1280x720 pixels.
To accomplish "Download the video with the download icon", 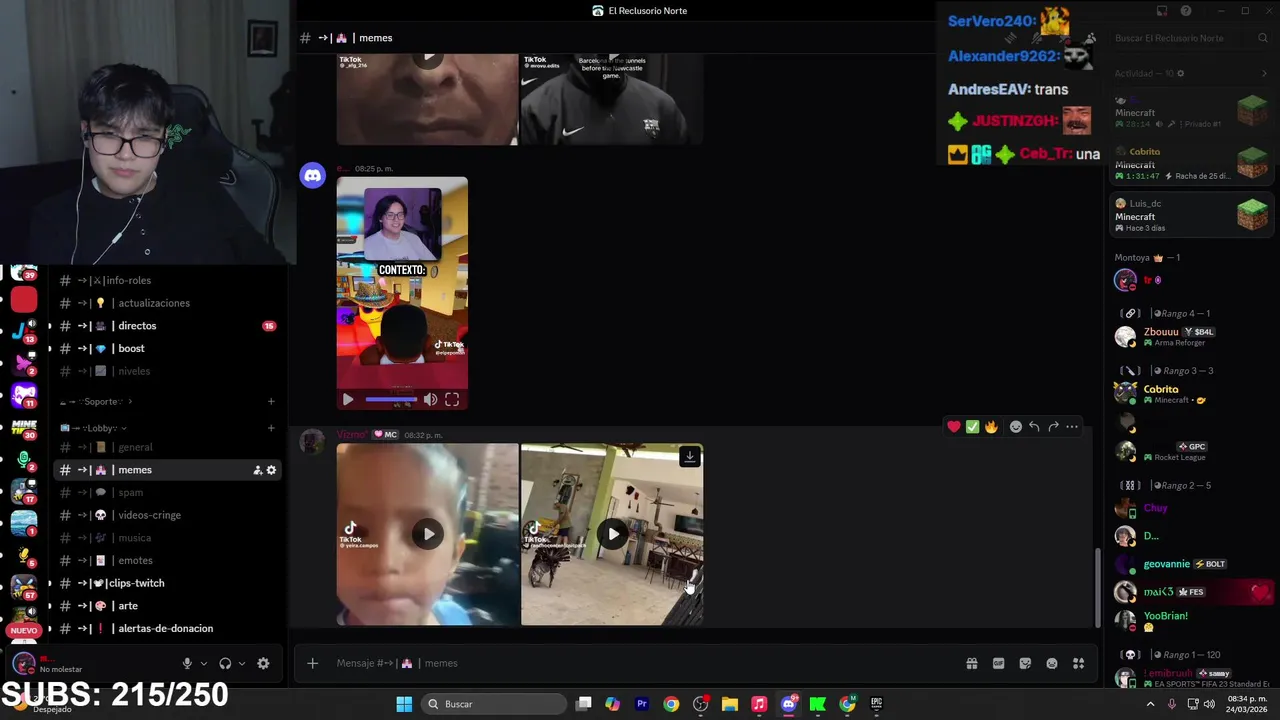I will tap(689, 457).
